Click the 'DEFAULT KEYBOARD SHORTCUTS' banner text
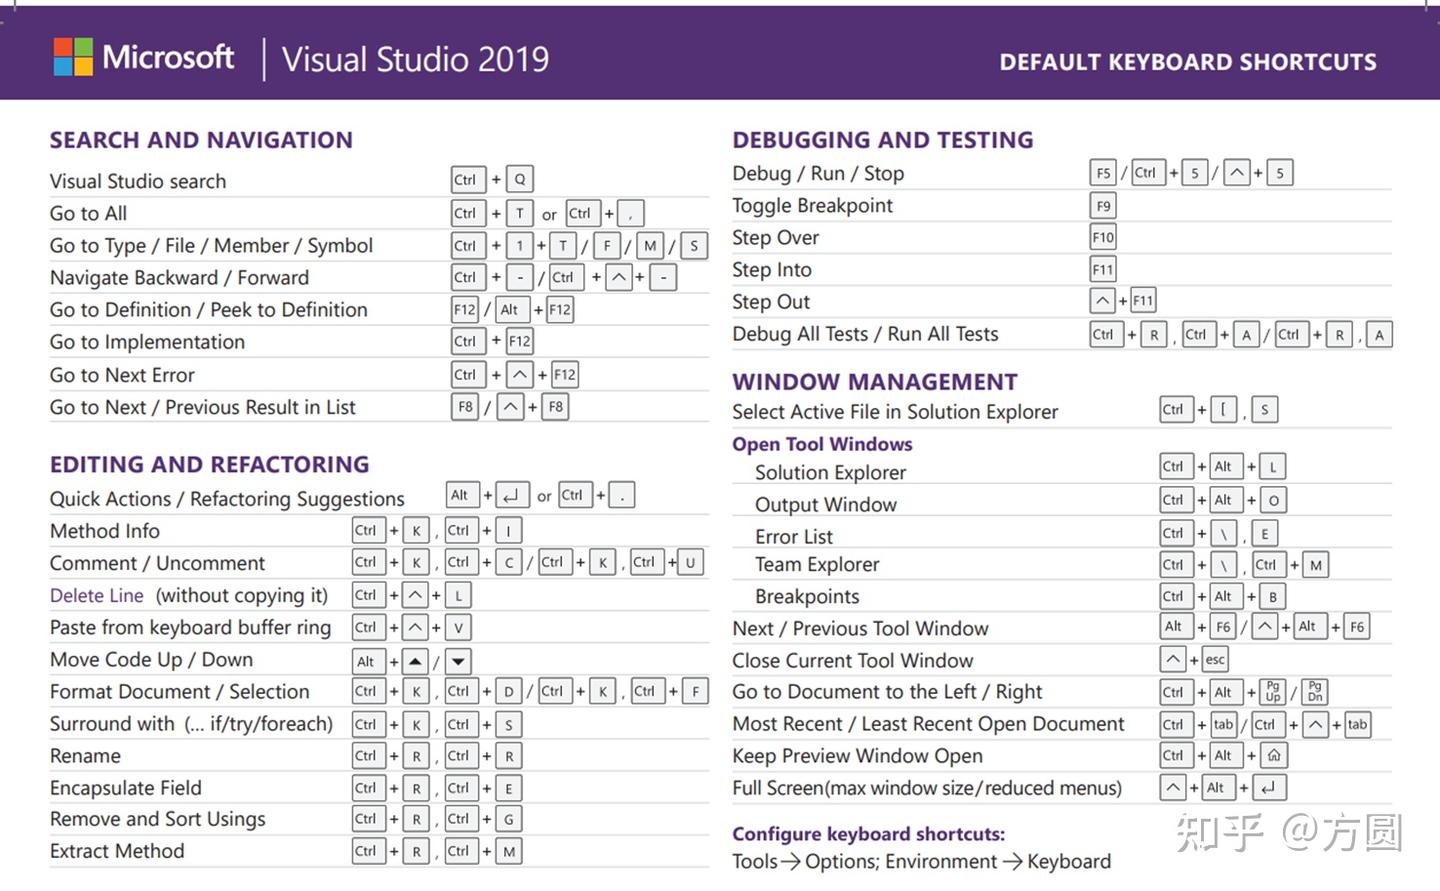The height and width of the screenshot is (891, 1440). click(x=1188, y=62)
